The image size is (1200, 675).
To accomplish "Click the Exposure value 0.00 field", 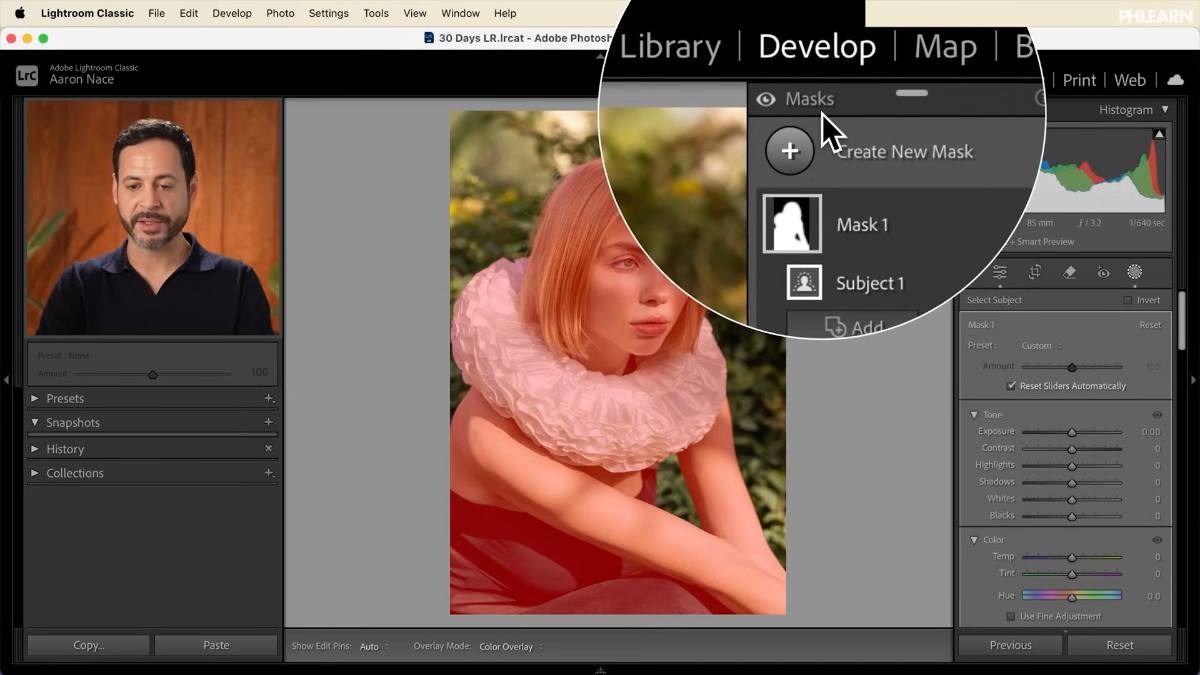I will [1150, 432].
